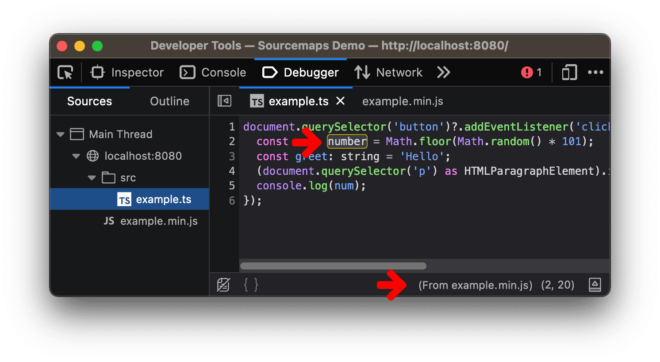Open the Inspector panel
The image size is (660, 362).
click(127, 73)
